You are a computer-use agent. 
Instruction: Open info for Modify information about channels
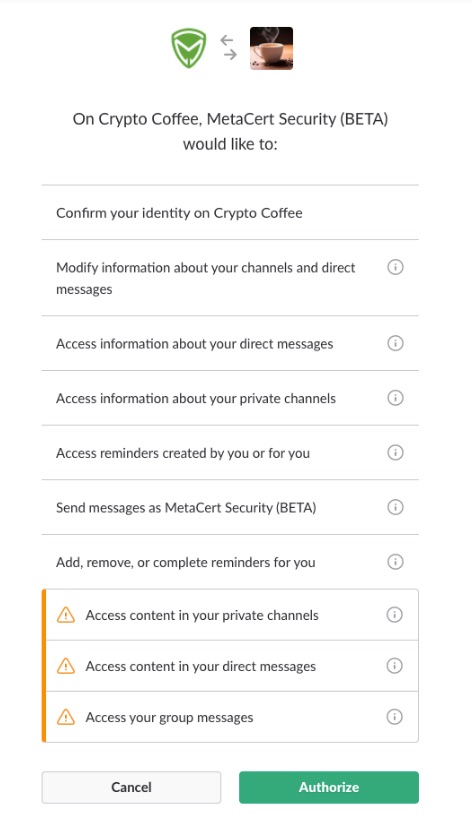coord(395,267)
